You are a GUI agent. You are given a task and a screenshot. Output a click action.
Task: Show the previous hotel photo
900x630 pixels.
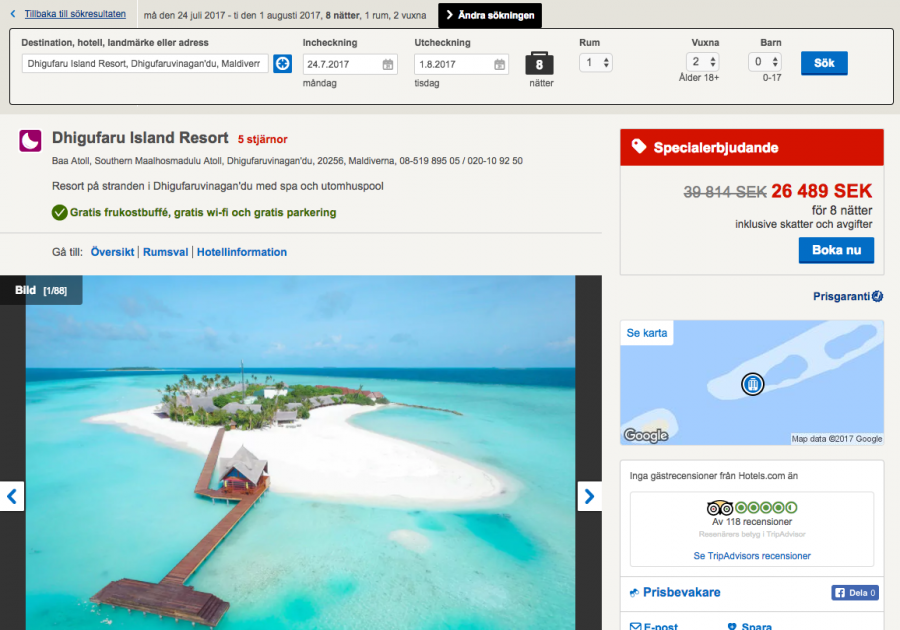click(12, 496)
